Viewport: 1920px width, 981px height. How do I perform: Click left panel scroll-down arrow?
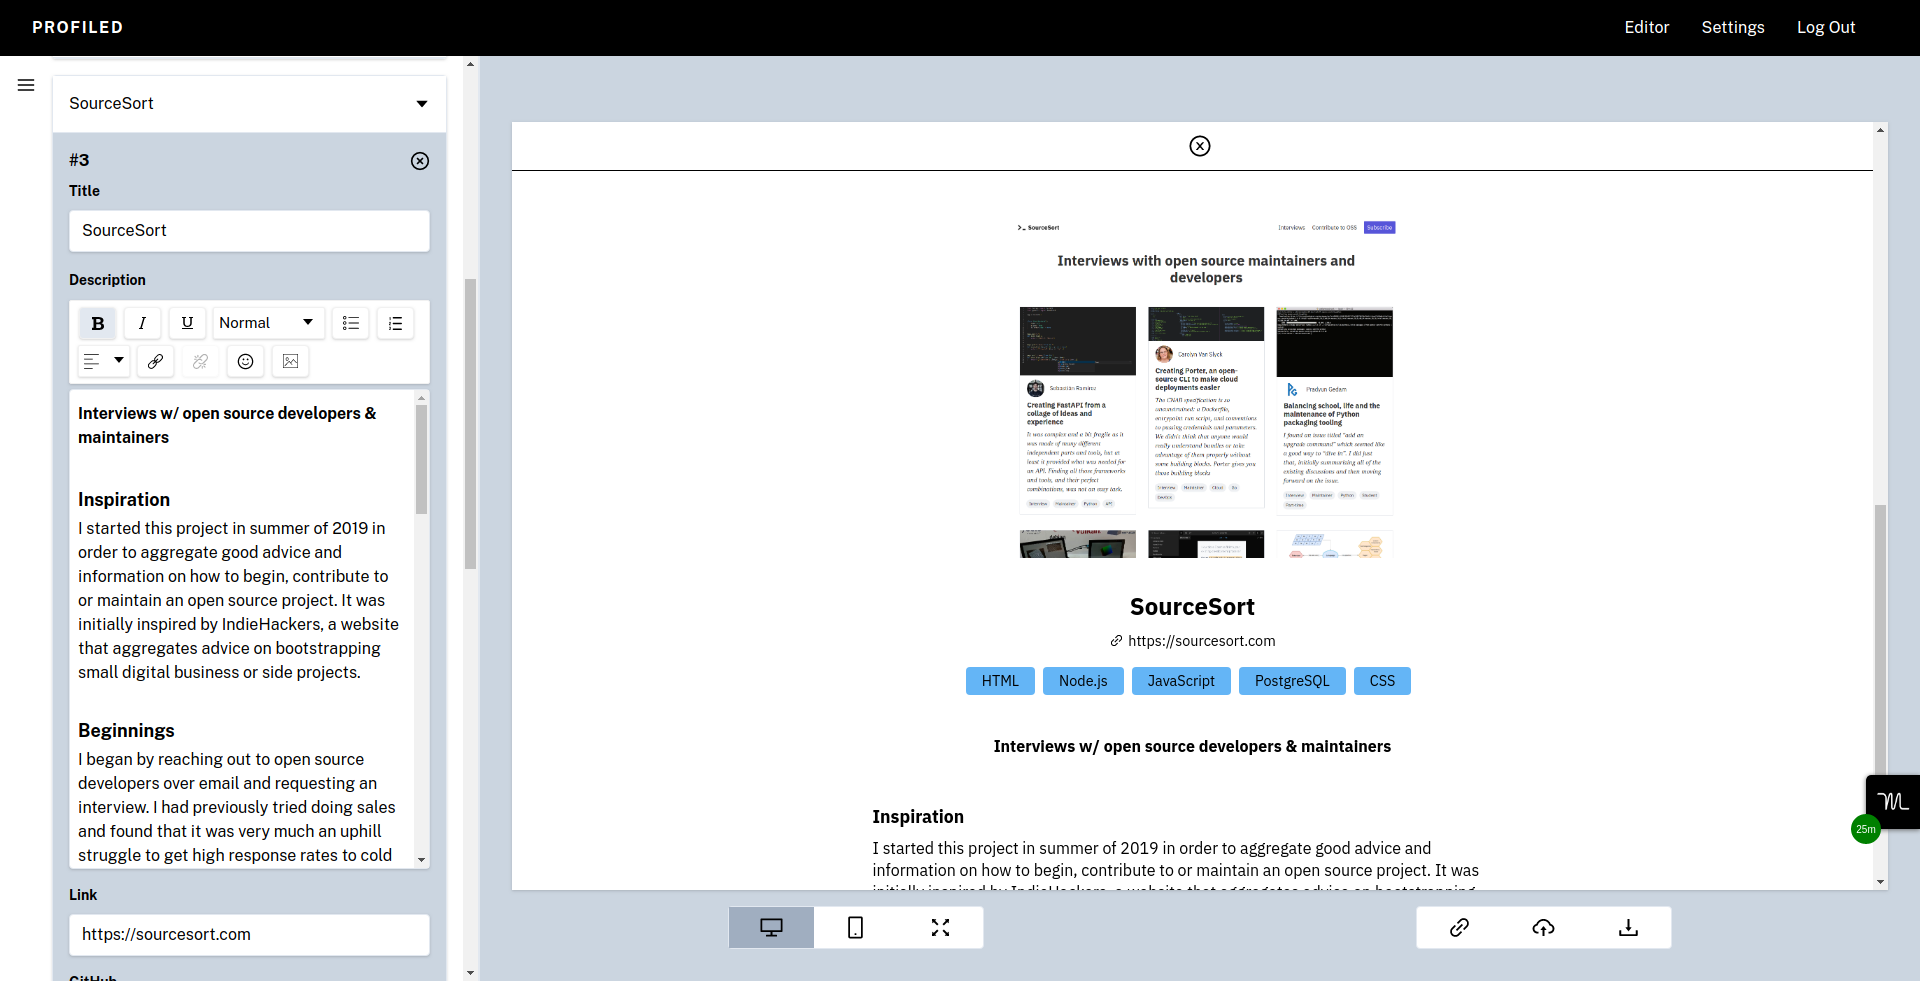[470, 973]
